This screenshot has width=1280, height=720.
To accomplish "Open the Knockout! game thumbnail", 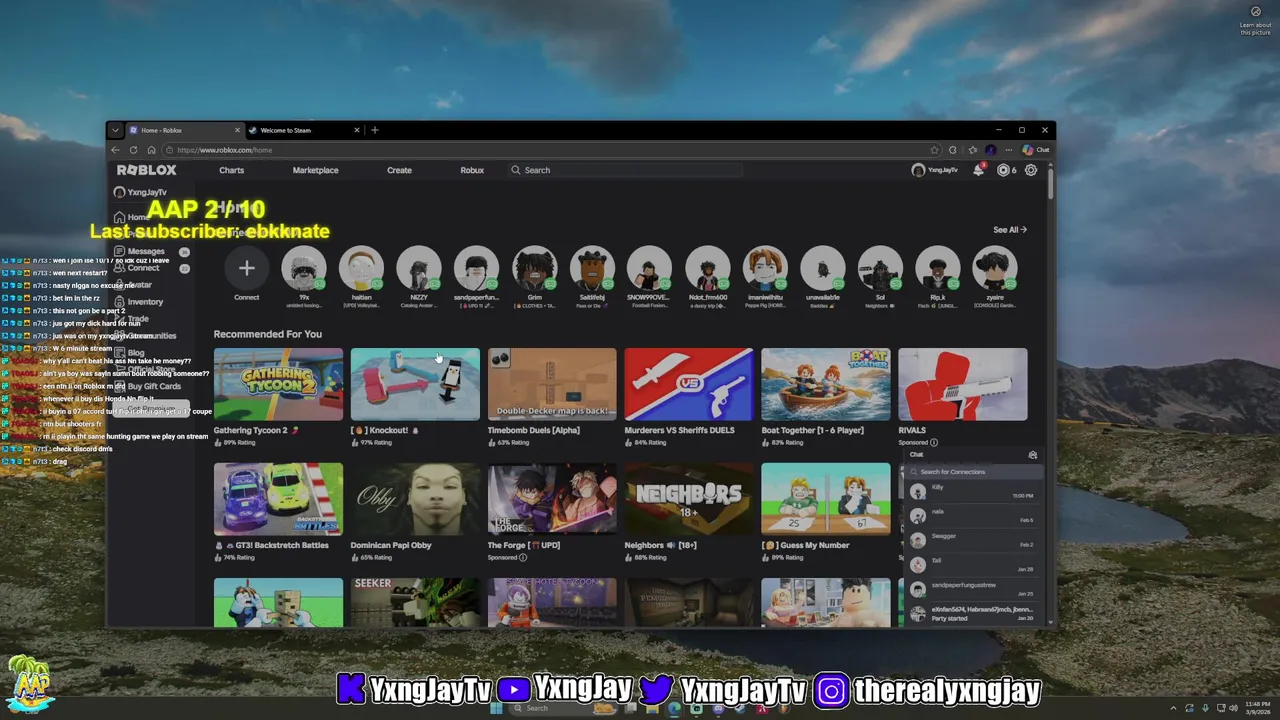I will coord(415,384).
